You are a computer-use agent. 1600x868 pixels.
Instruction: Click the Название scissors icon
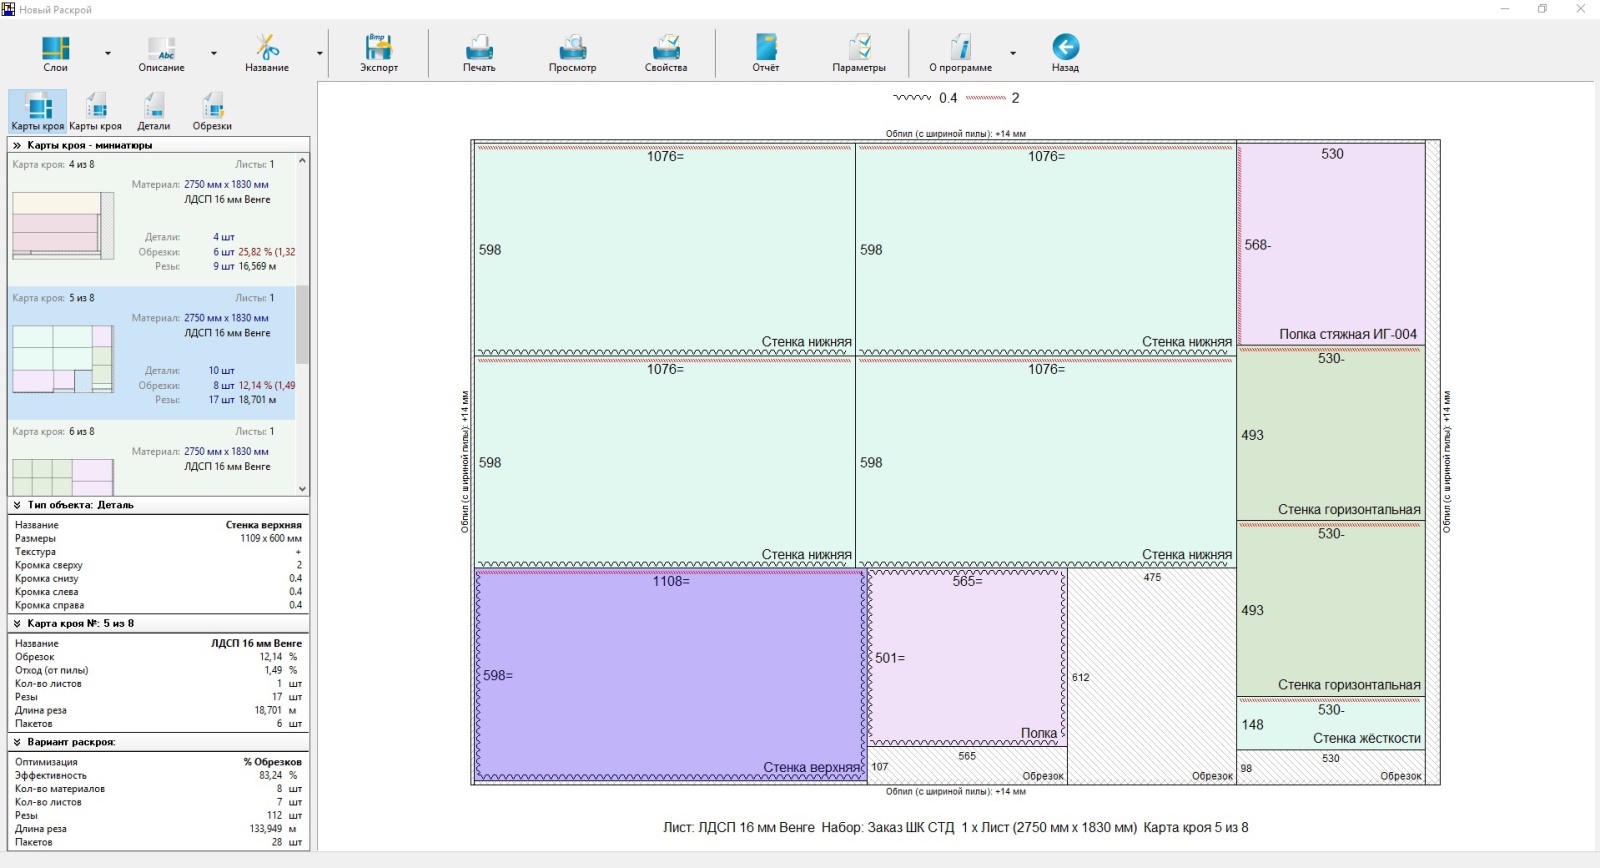pyautogui.click(x=267, y=47)
